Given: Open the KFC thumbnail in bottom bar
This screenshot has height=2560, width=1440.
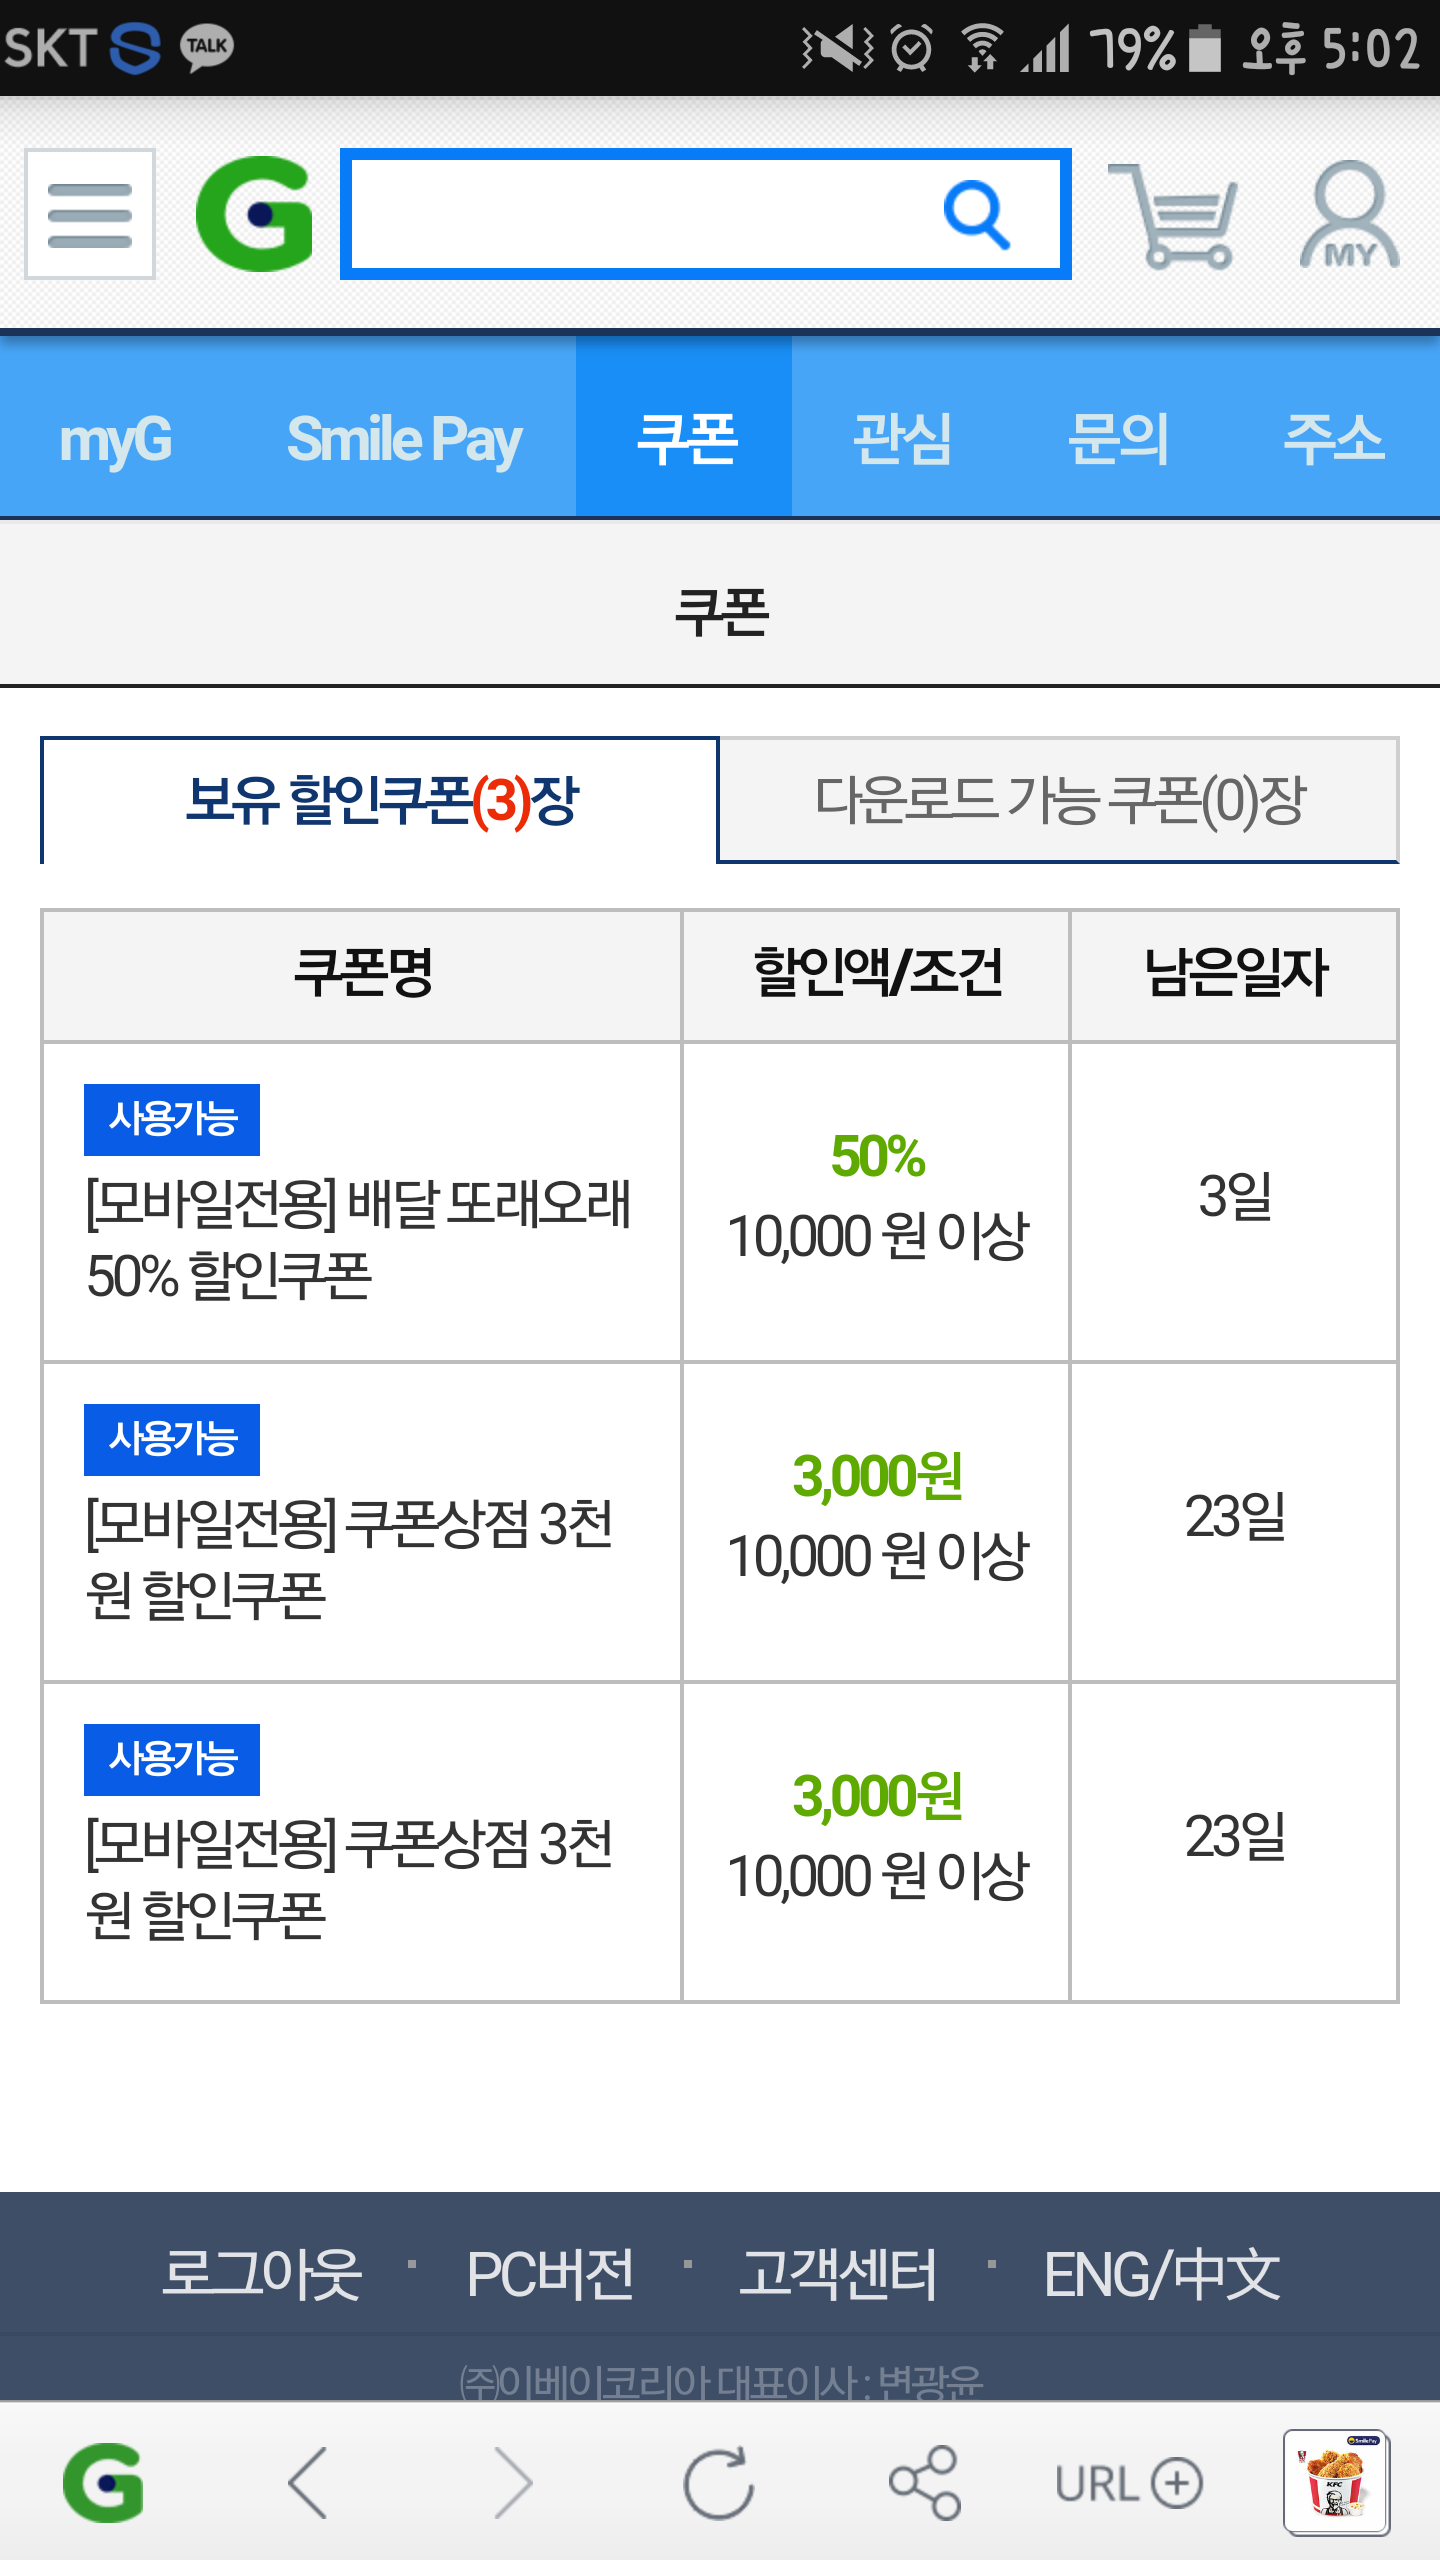Looking at the screenshot, I should tap(1336, 2482).
